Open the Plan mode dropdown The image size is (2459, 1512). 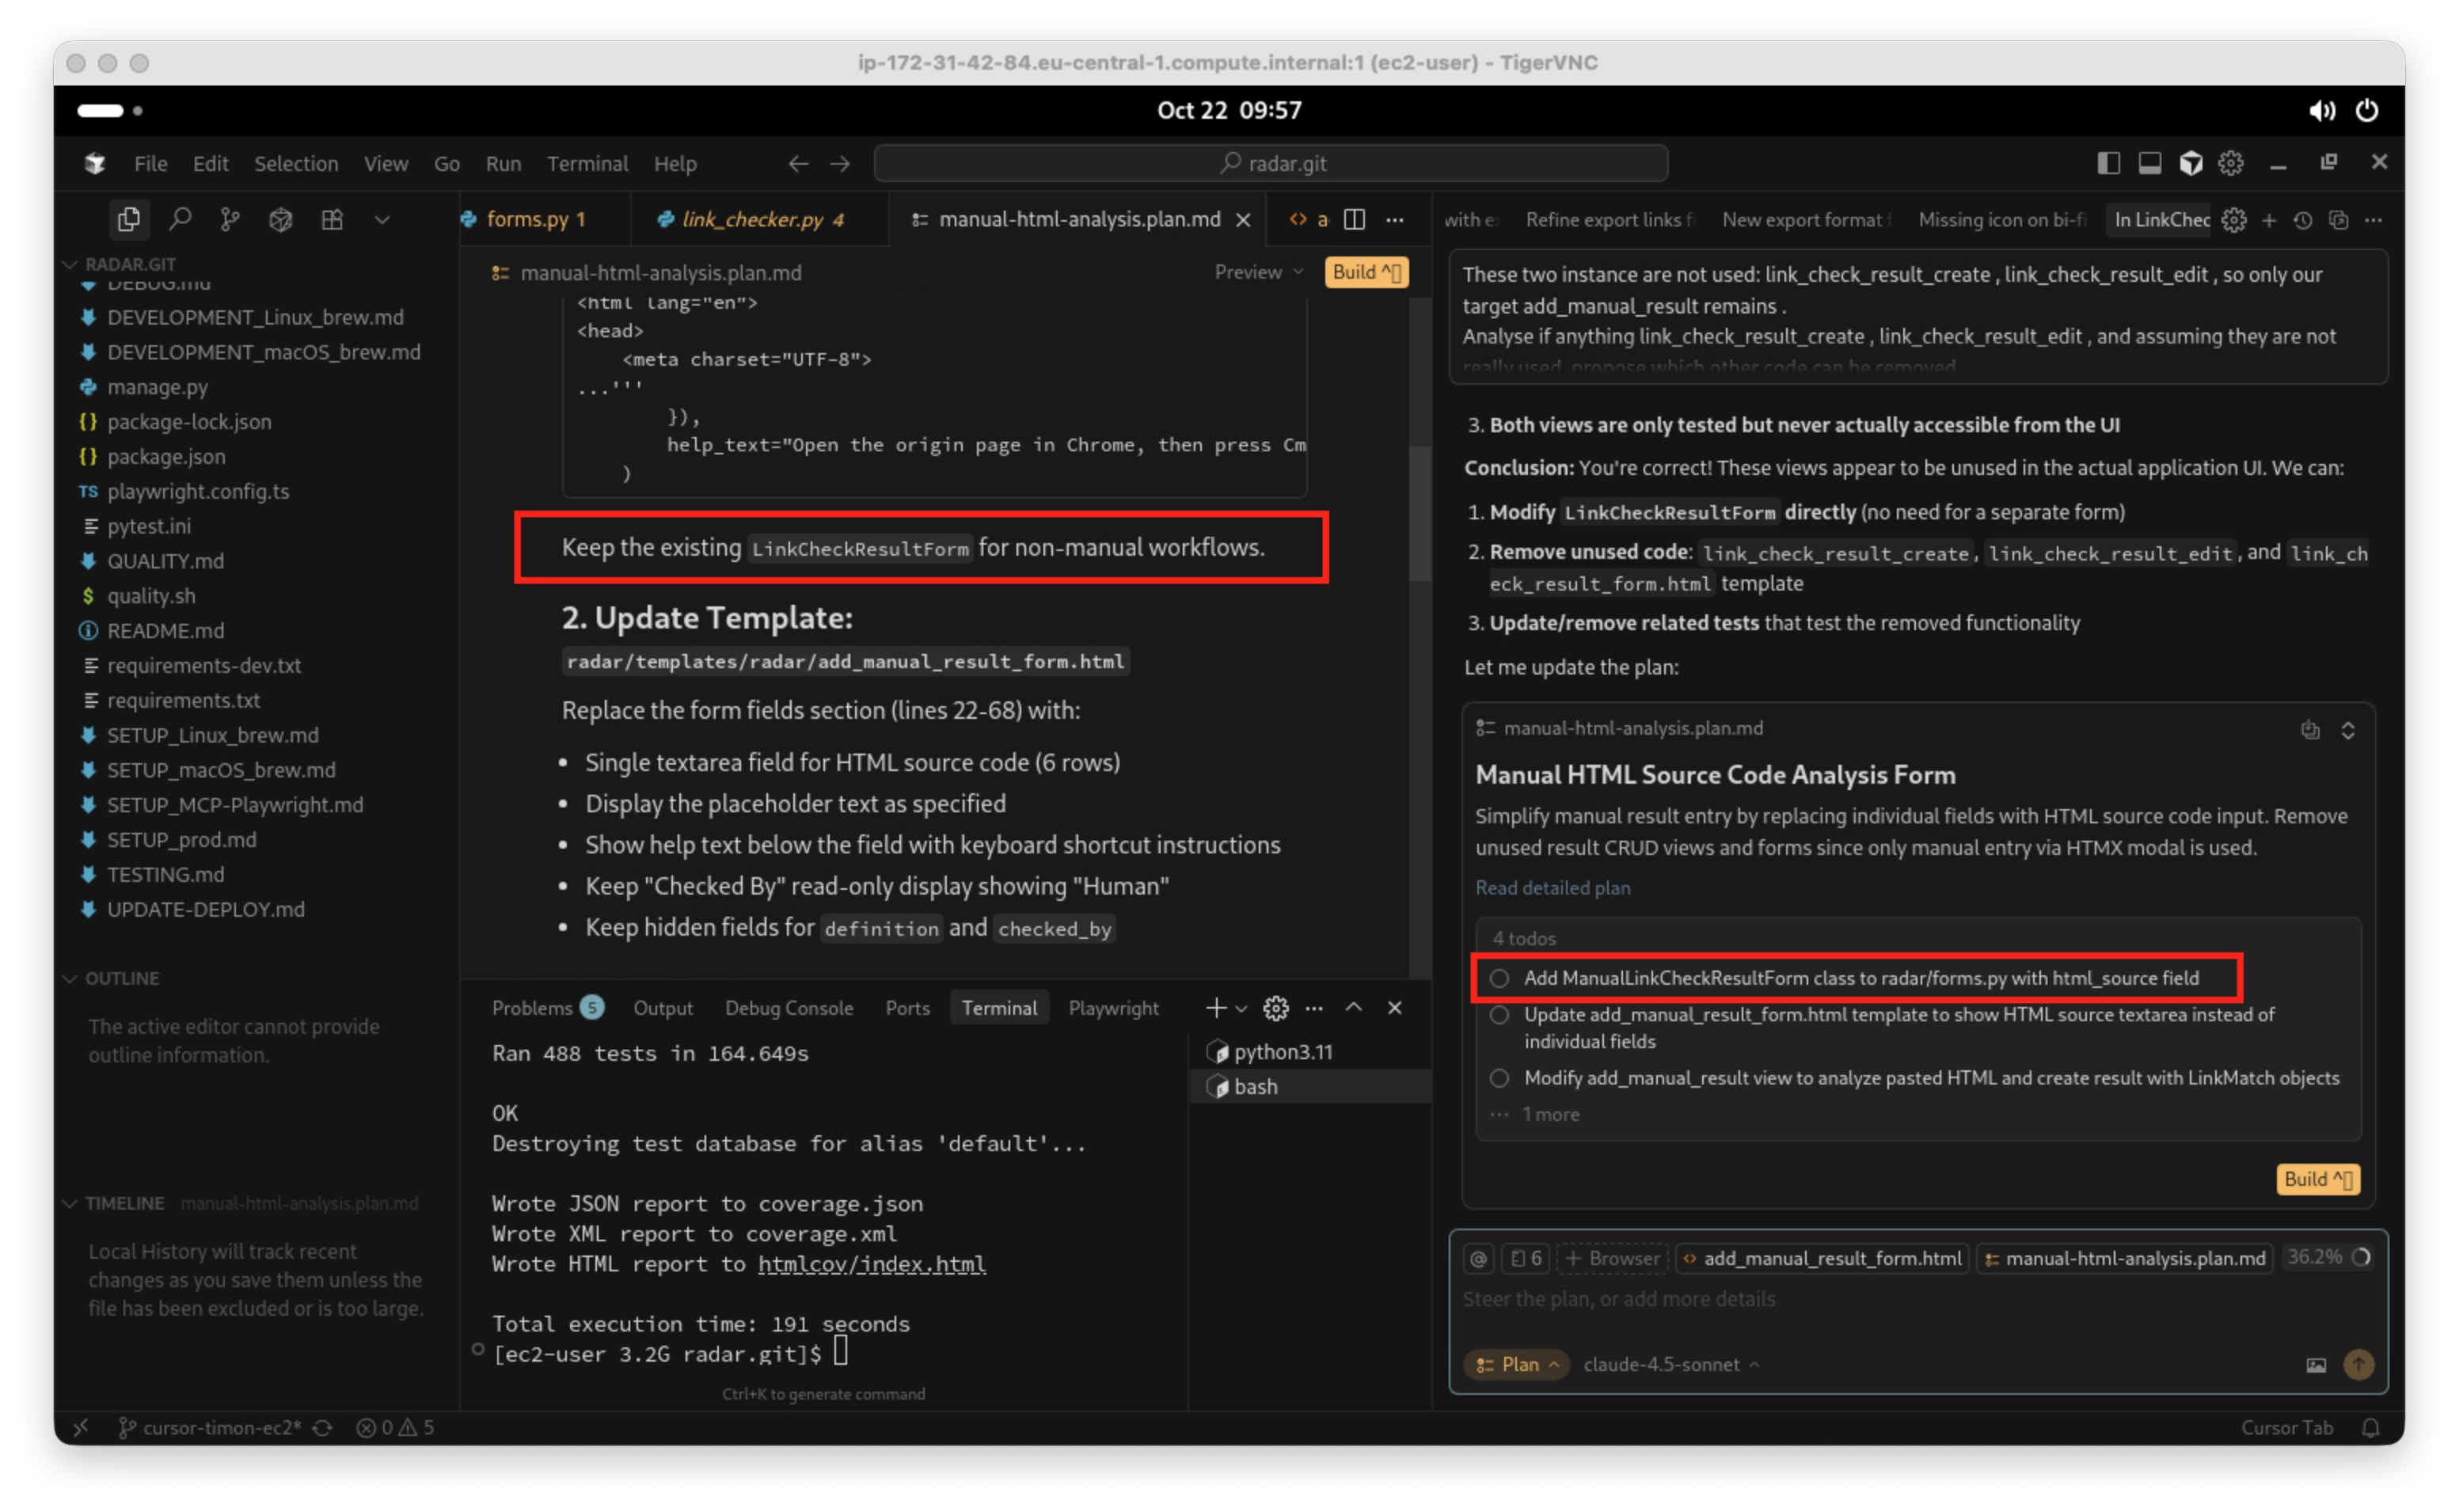pos(1517,1364)
